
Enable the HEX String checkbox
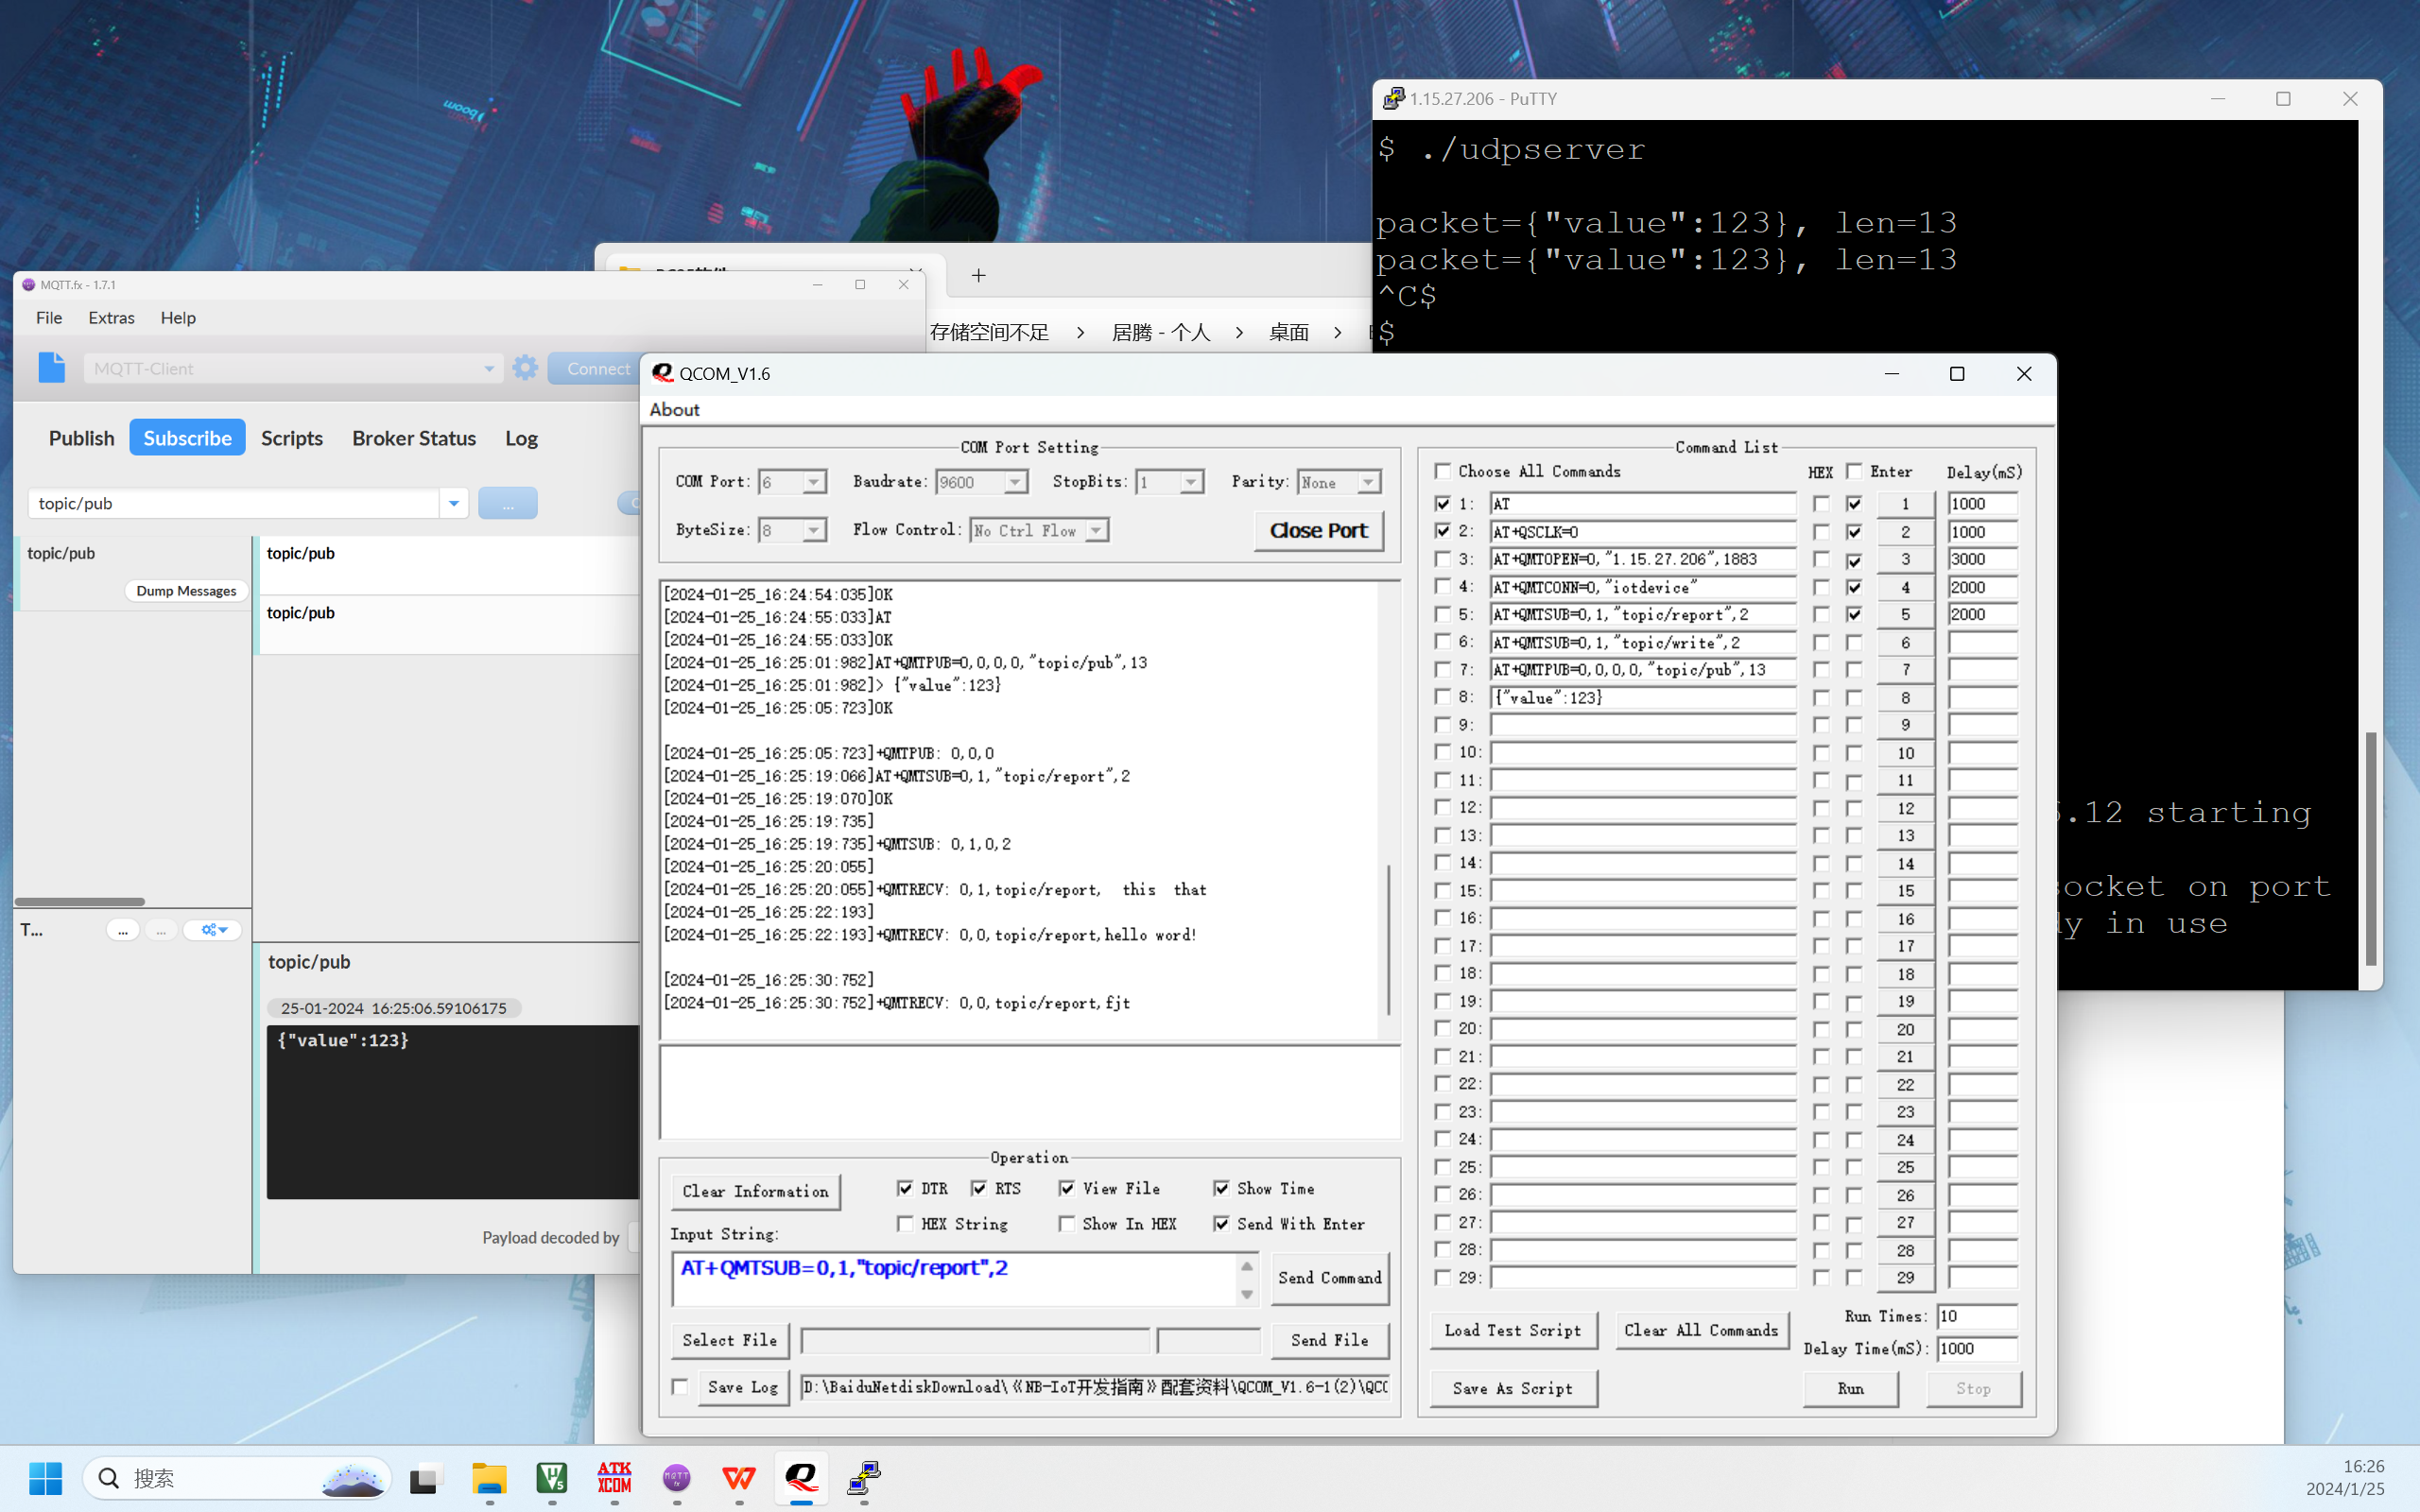[x=905, y=1223]
